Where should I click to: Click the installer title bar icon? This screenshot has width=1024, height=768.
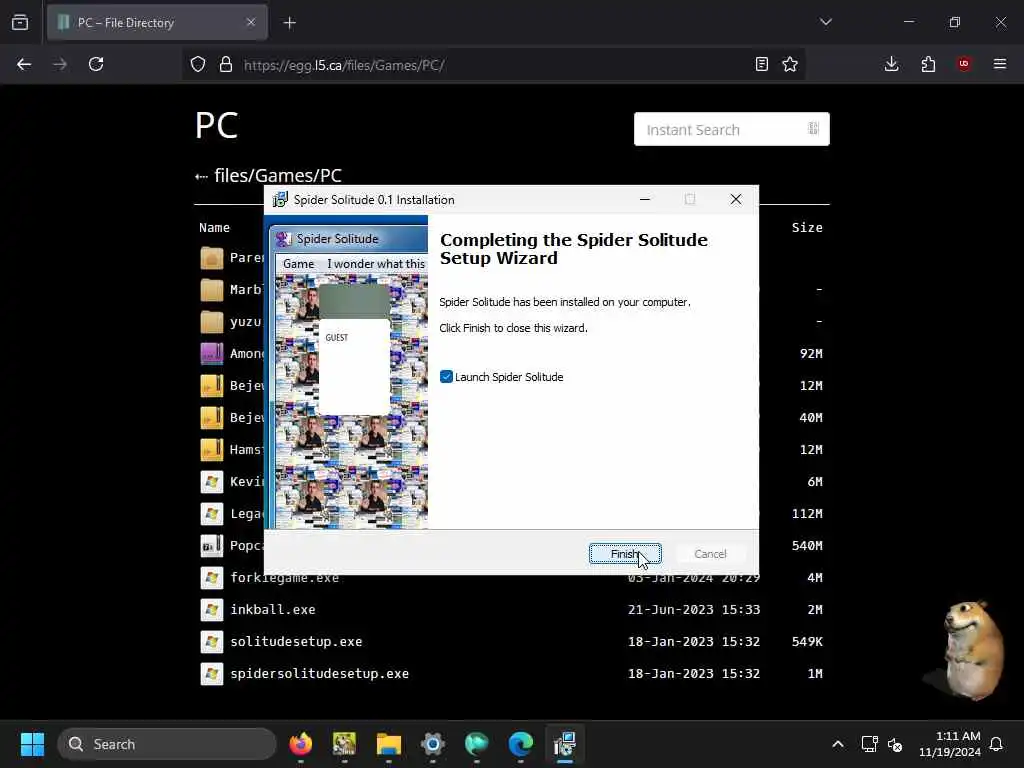280,199
